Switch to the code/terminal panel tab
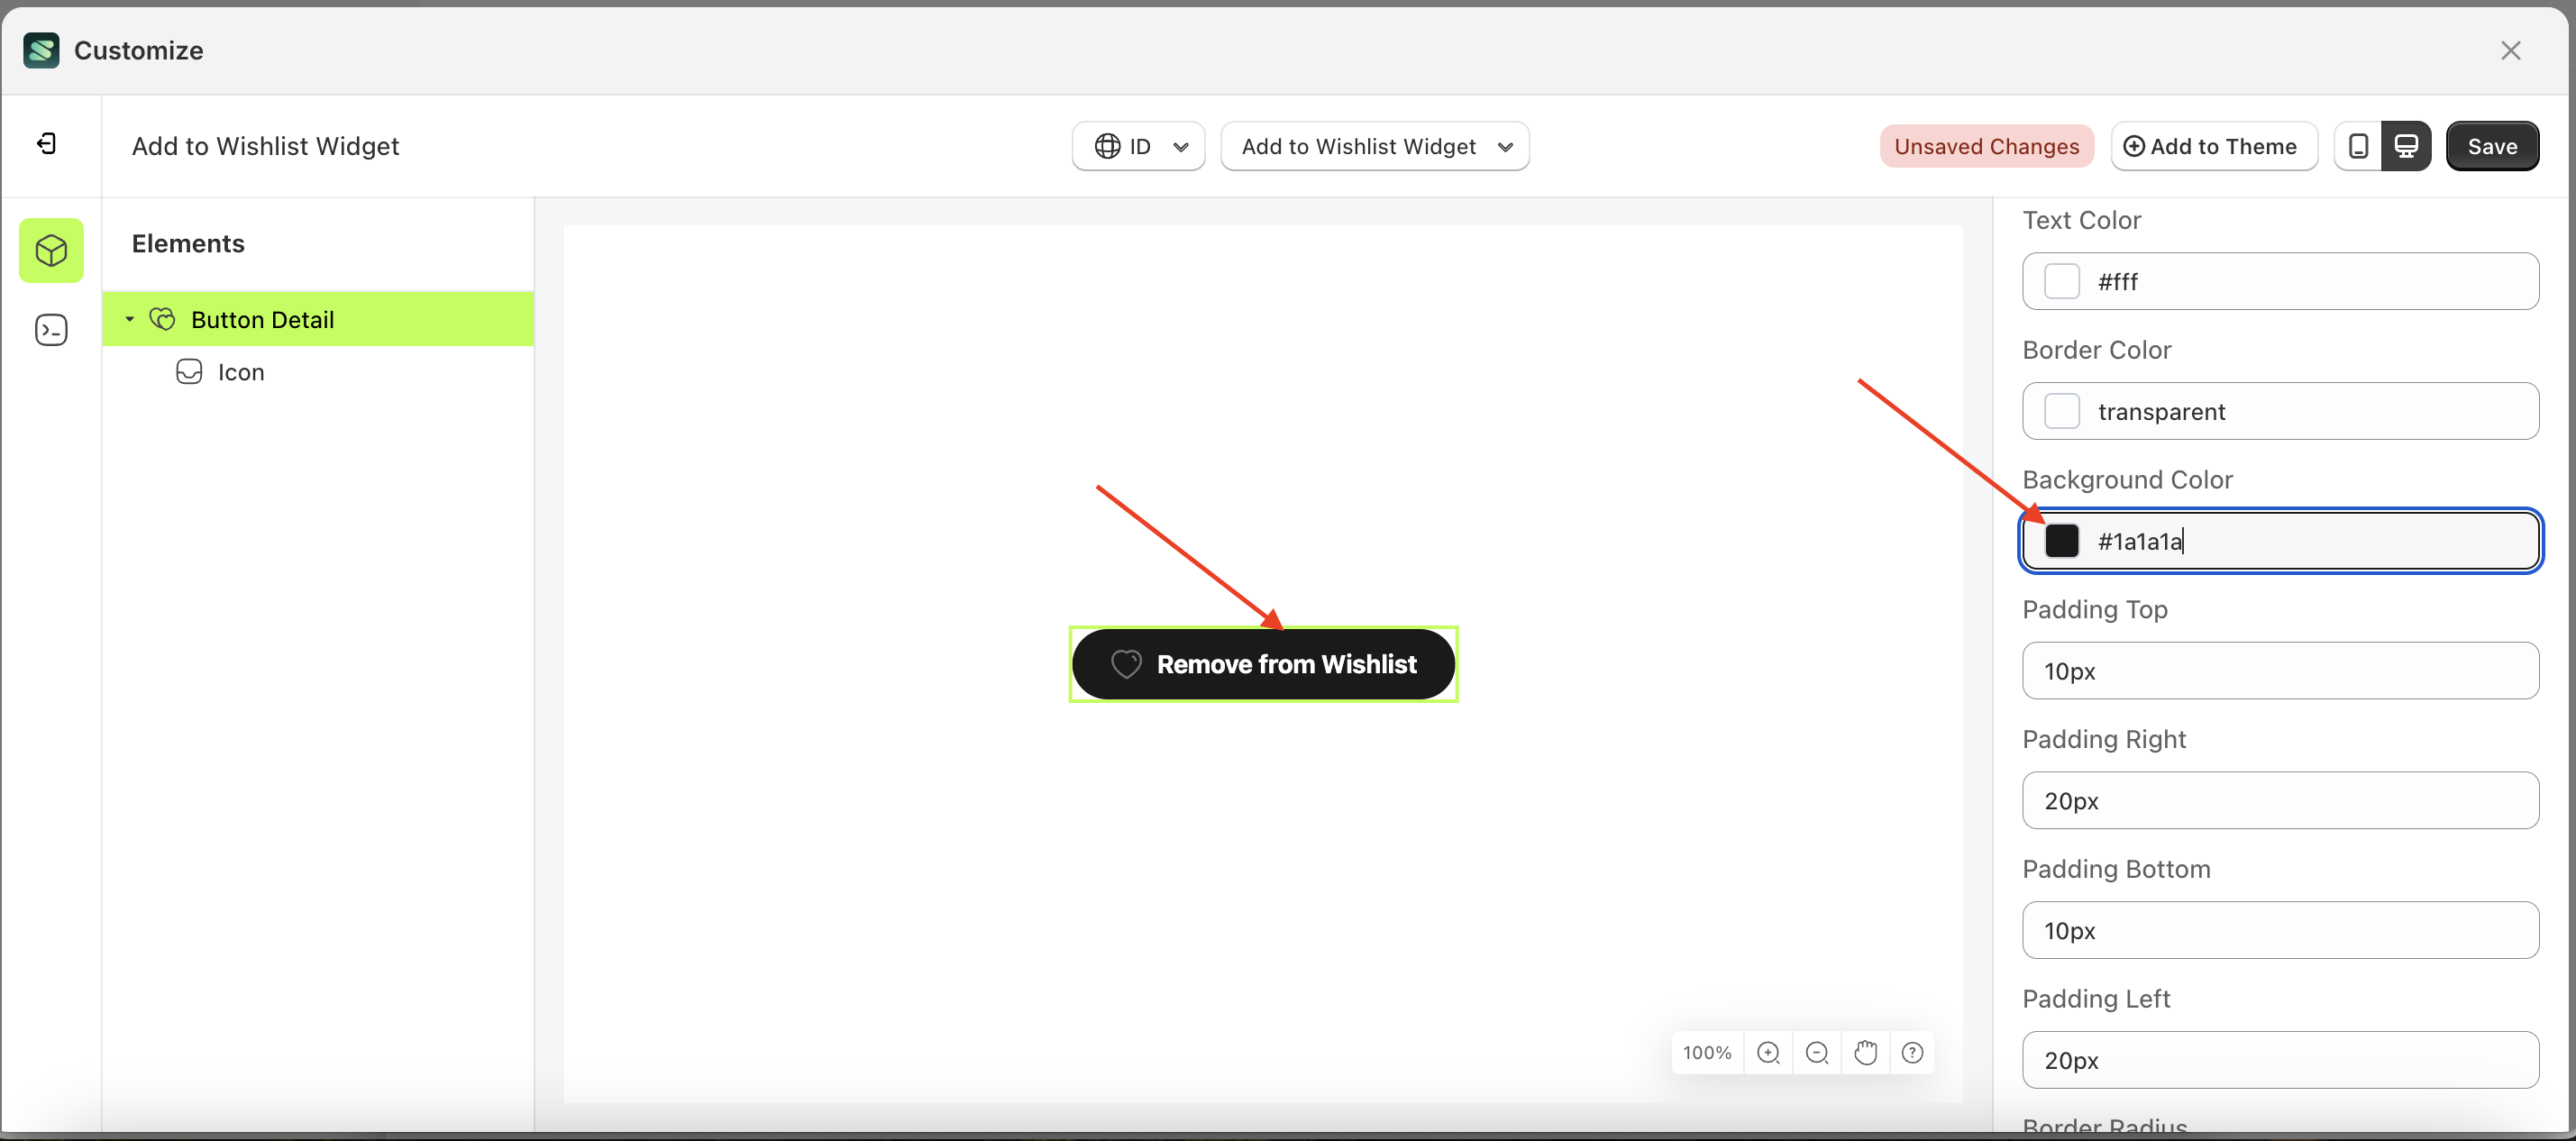 (51, 329)
